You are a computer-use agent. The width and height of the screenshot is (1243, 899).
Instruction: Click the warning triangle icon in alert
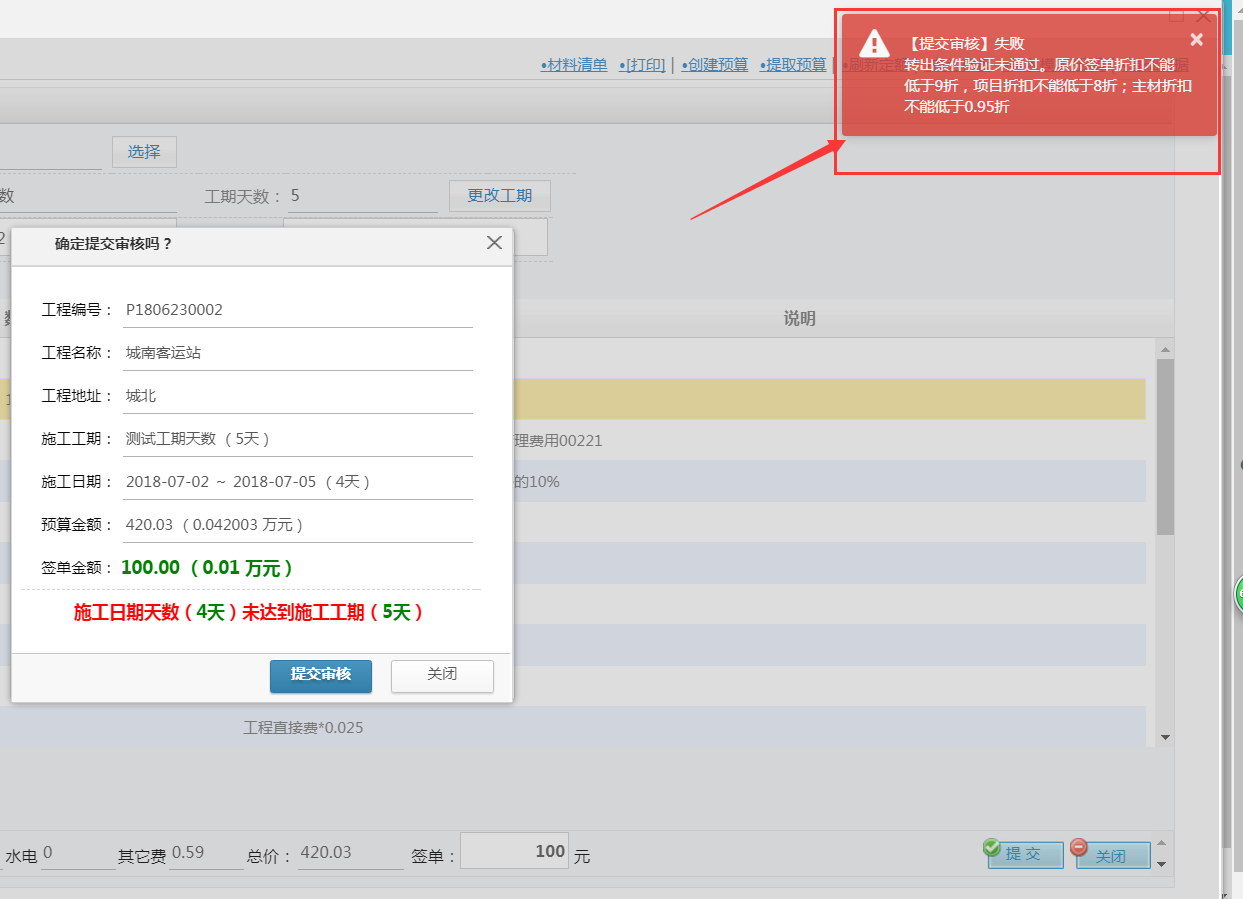(874, 43)
